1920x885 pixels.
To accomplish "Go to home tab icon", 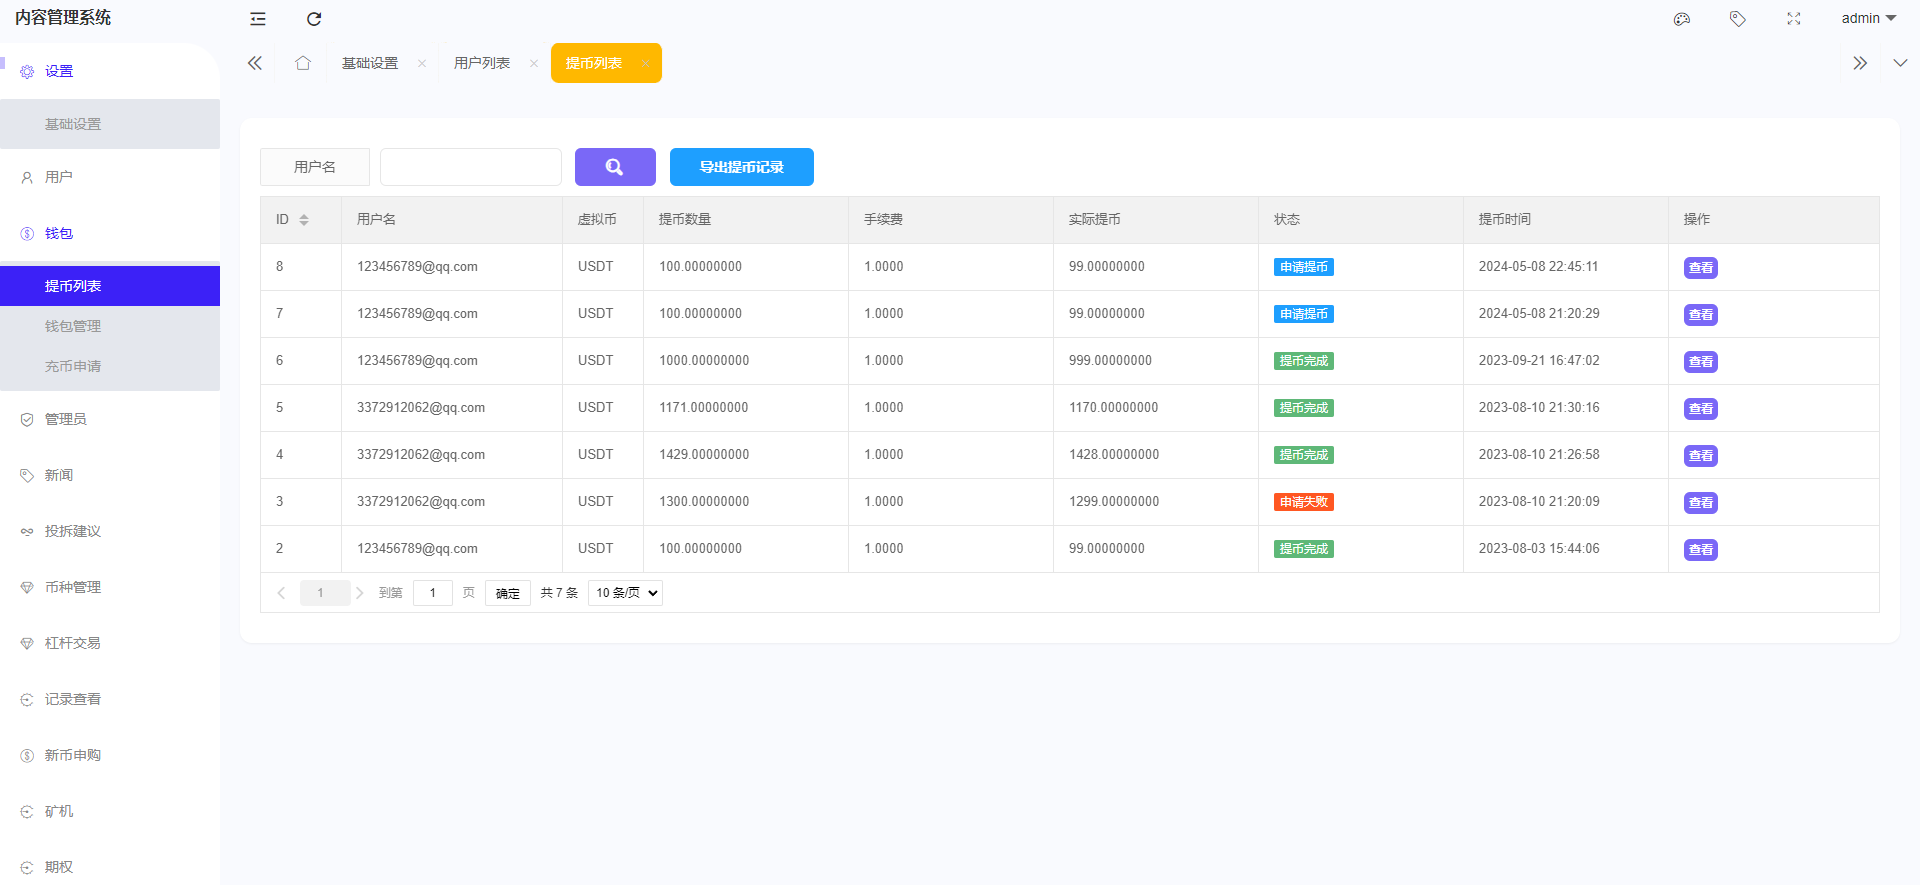I will click(303, 63).
